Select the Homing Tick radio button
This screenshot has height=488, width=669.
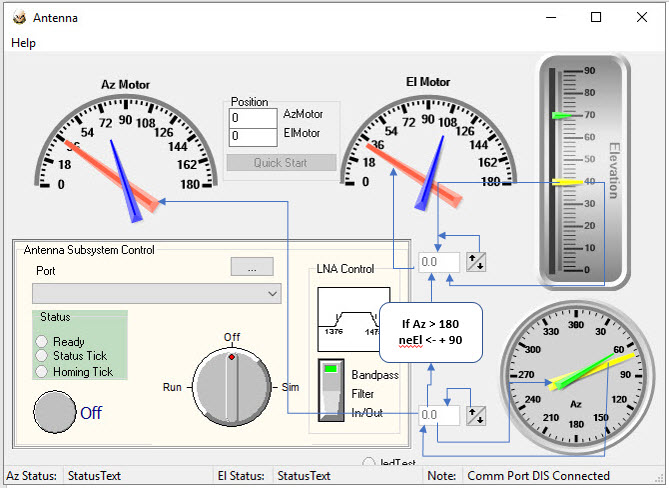pyautogui.click(x=43, y=372)
